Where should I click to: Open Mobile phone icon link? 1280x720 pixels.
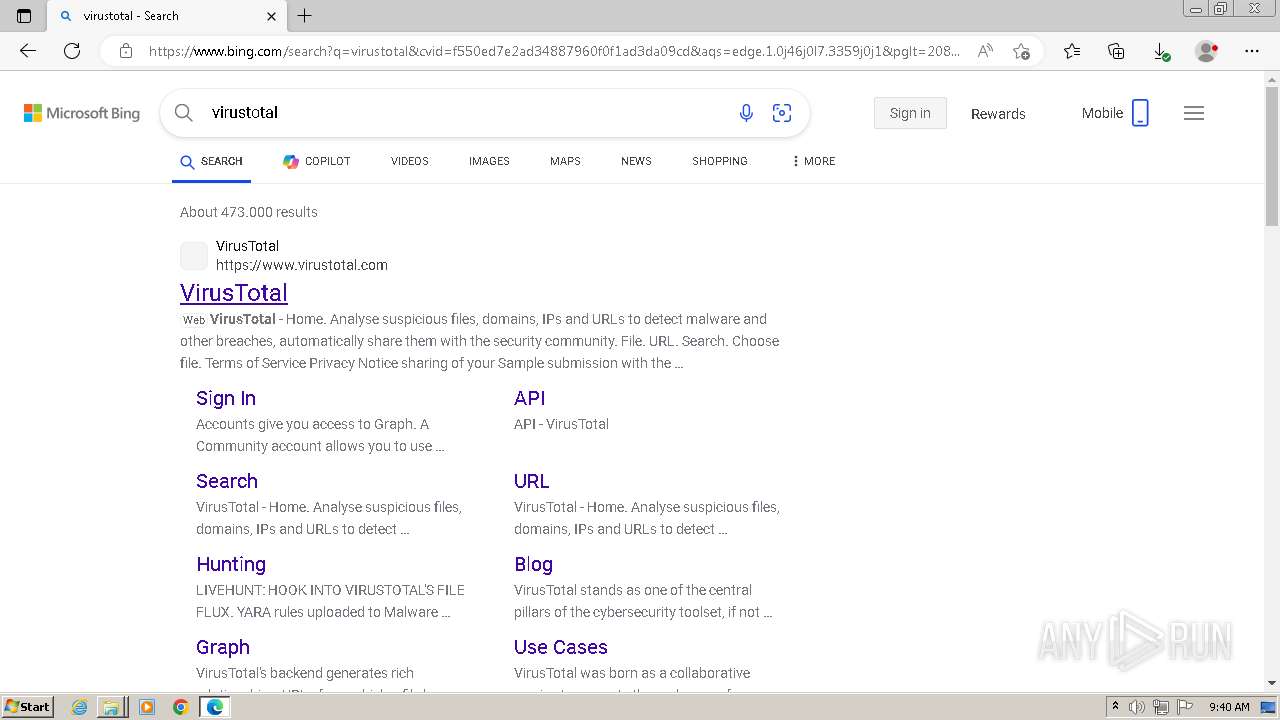[x=1140, y=113]
